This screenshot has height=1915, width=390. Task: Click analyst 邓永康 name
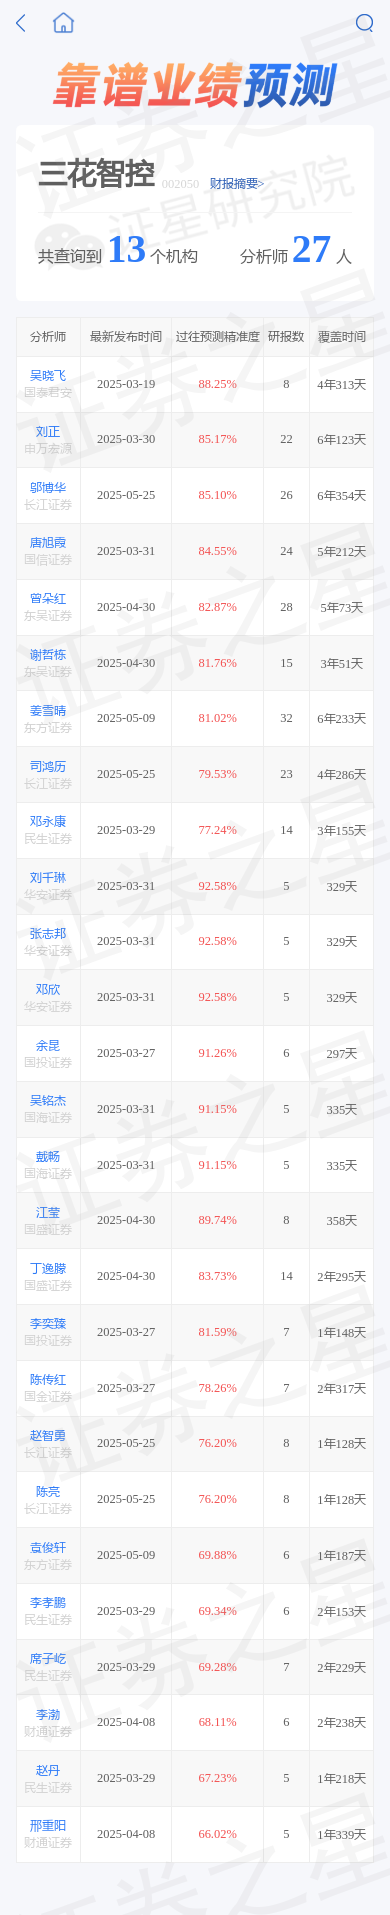(x=48, y=822)
